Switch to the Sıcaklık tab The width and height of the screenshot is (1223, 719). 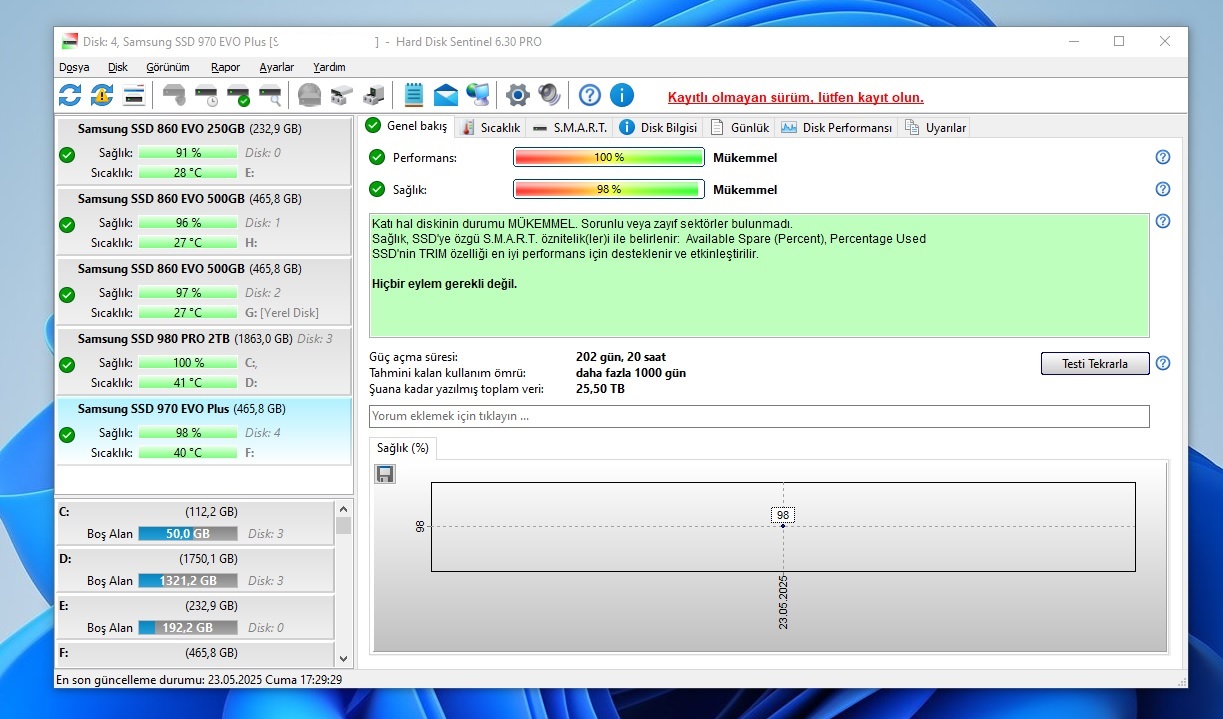coord(490,128)
